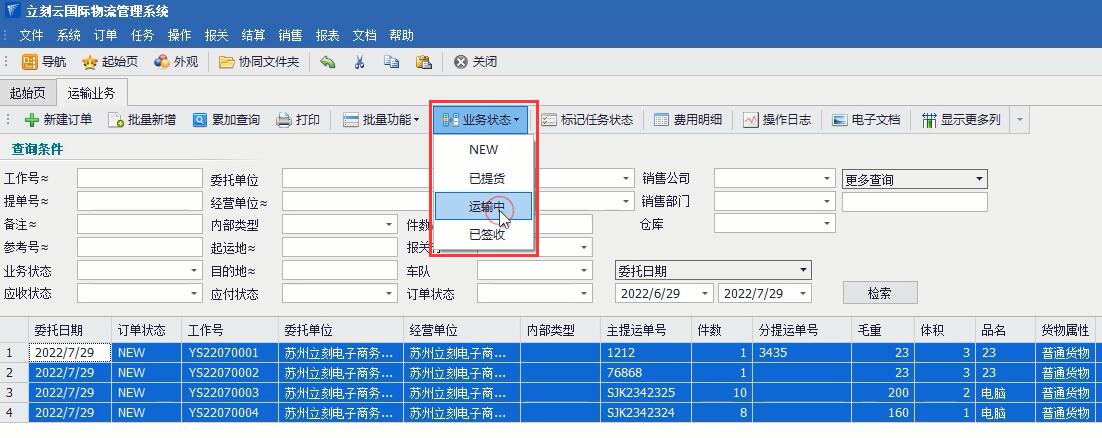Expand the 更多查询 combo box
Image resolution: width=1102 pixels, height=438 pixels.
[978, 180]
